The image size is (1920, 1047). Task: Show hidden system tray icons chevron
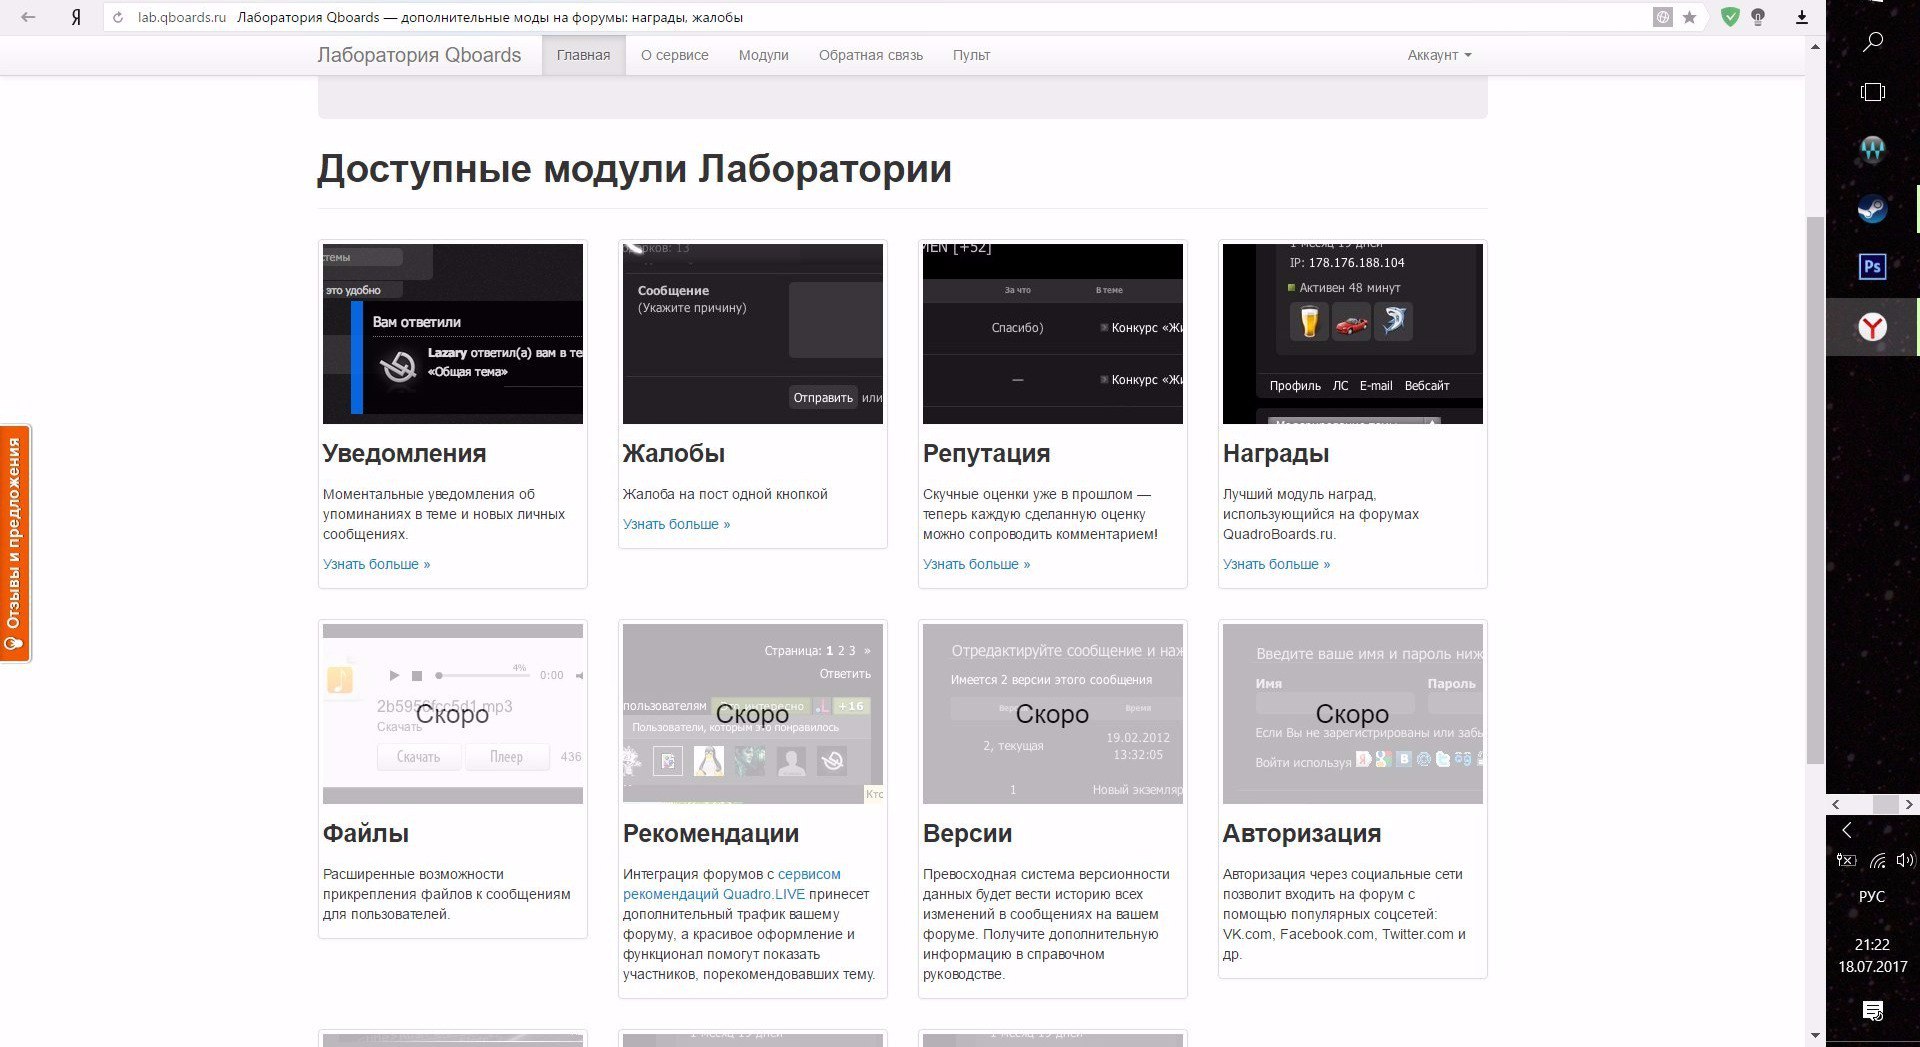tap(1847, 830)
